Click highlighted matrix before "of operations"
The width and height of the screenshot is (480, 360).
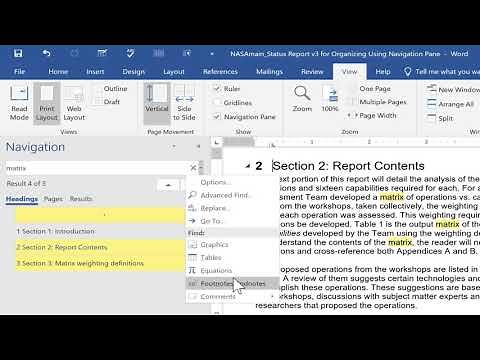click(391, 197)
